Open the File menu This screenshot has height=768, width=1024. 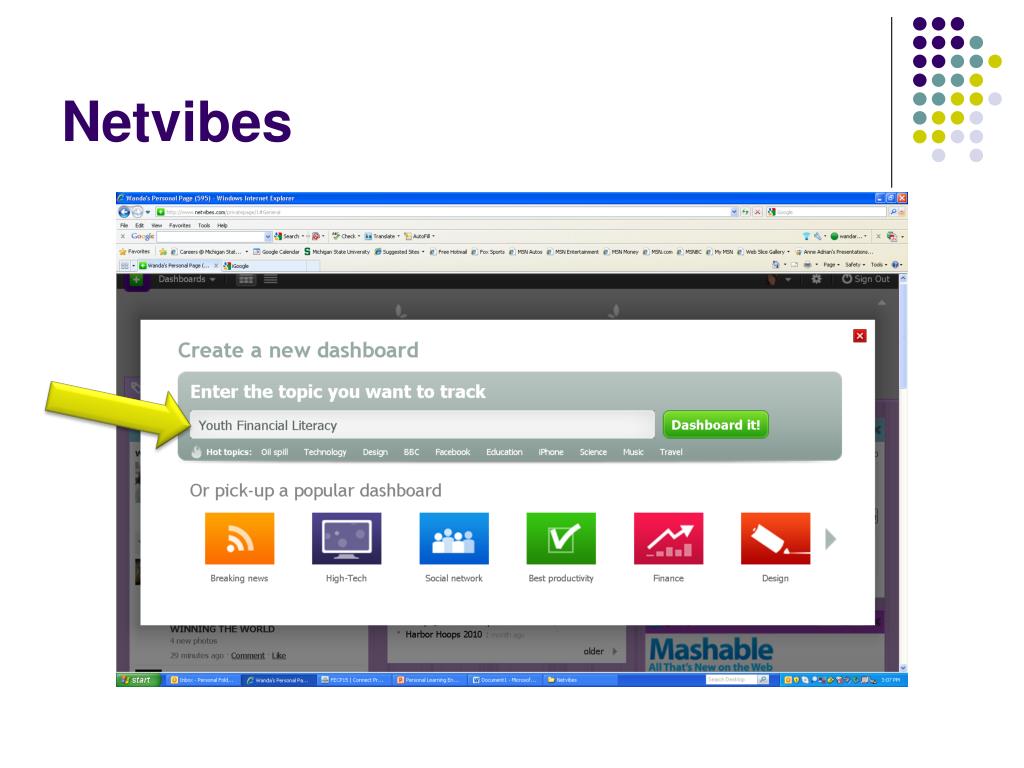point(124,225)
